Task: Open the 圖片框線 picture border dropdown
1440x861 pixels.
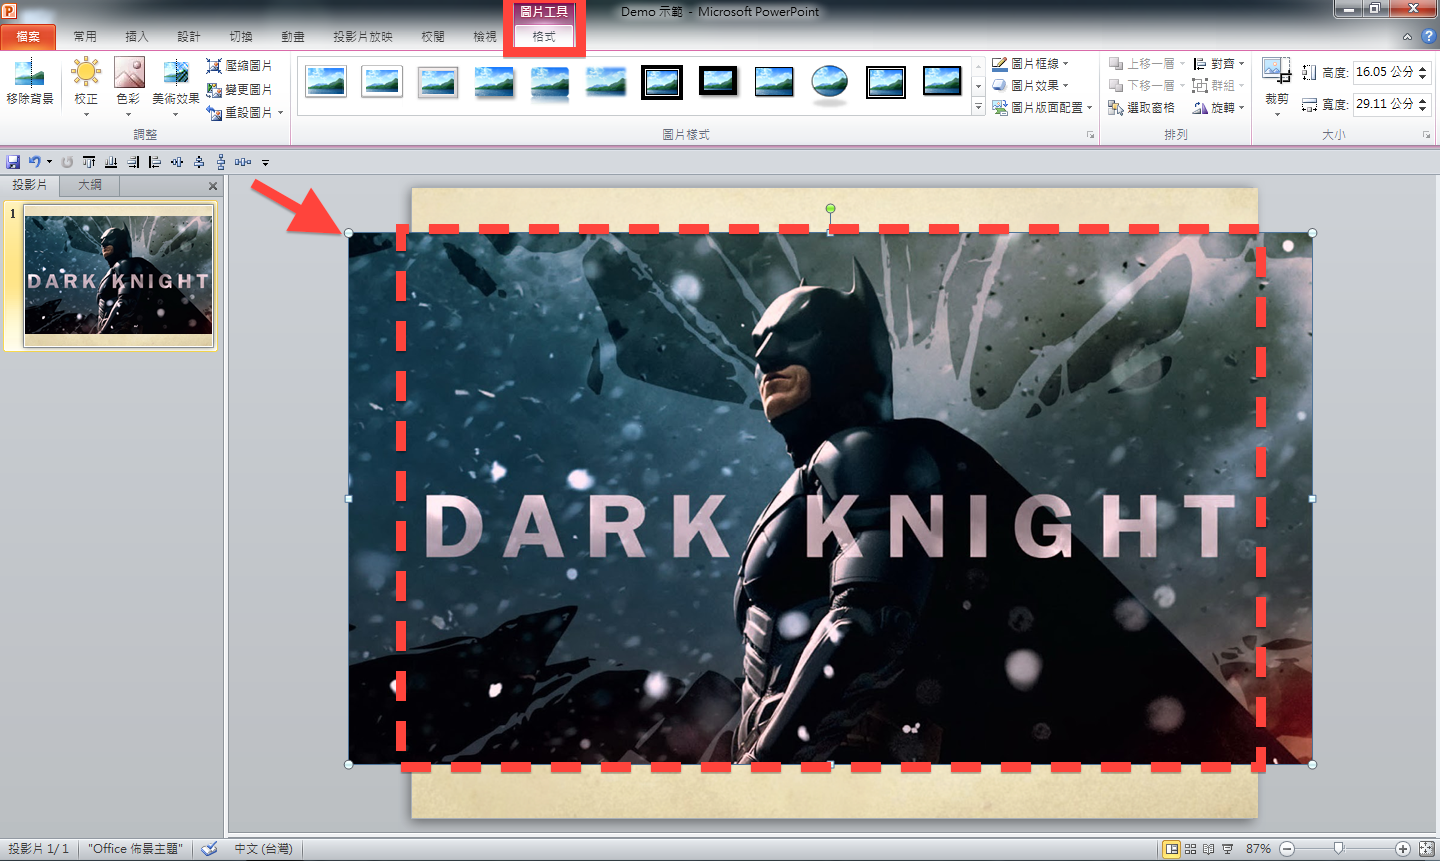Action: 1031,64
